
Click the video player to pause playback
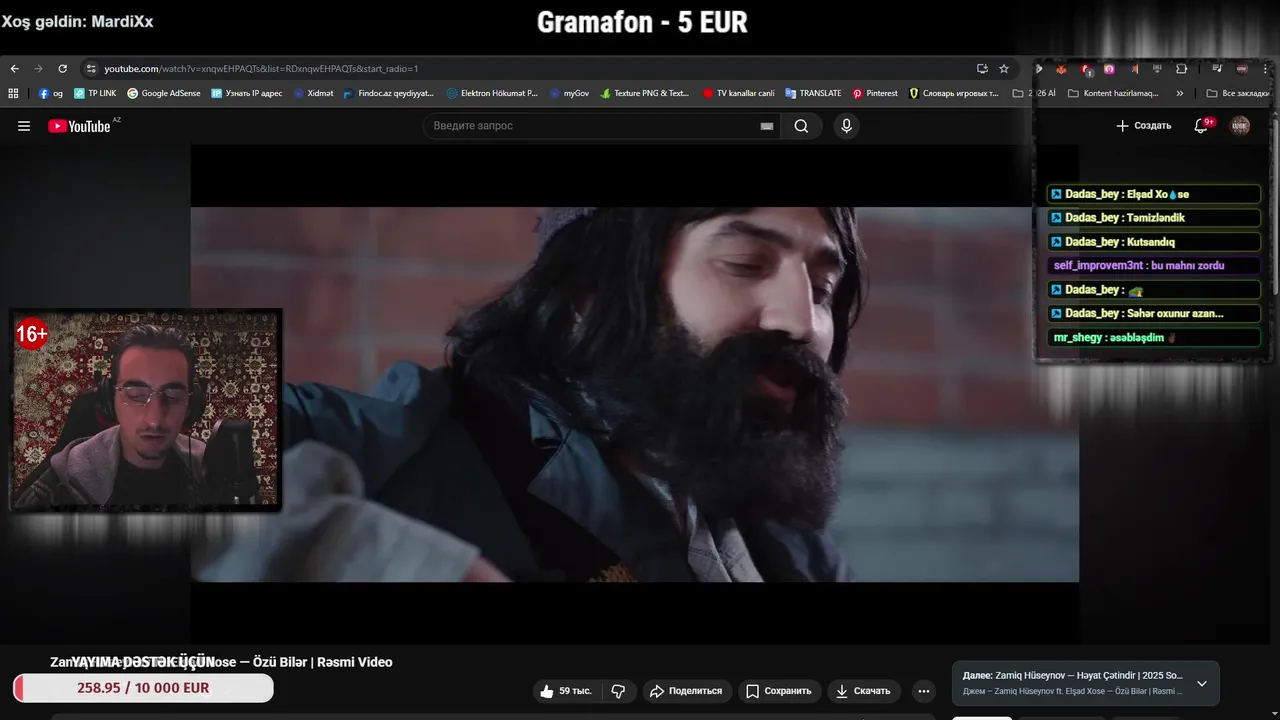point(635,394)
